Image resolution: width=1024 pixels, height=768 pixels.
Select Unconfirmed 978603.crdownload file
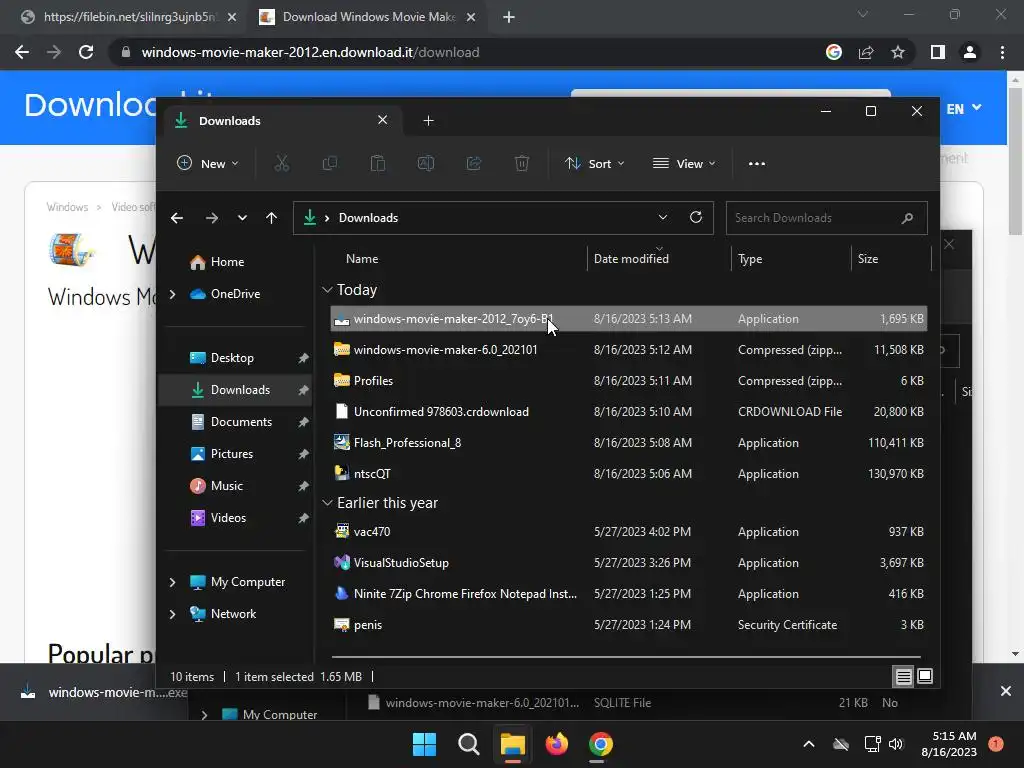click(x=628, y=411)
